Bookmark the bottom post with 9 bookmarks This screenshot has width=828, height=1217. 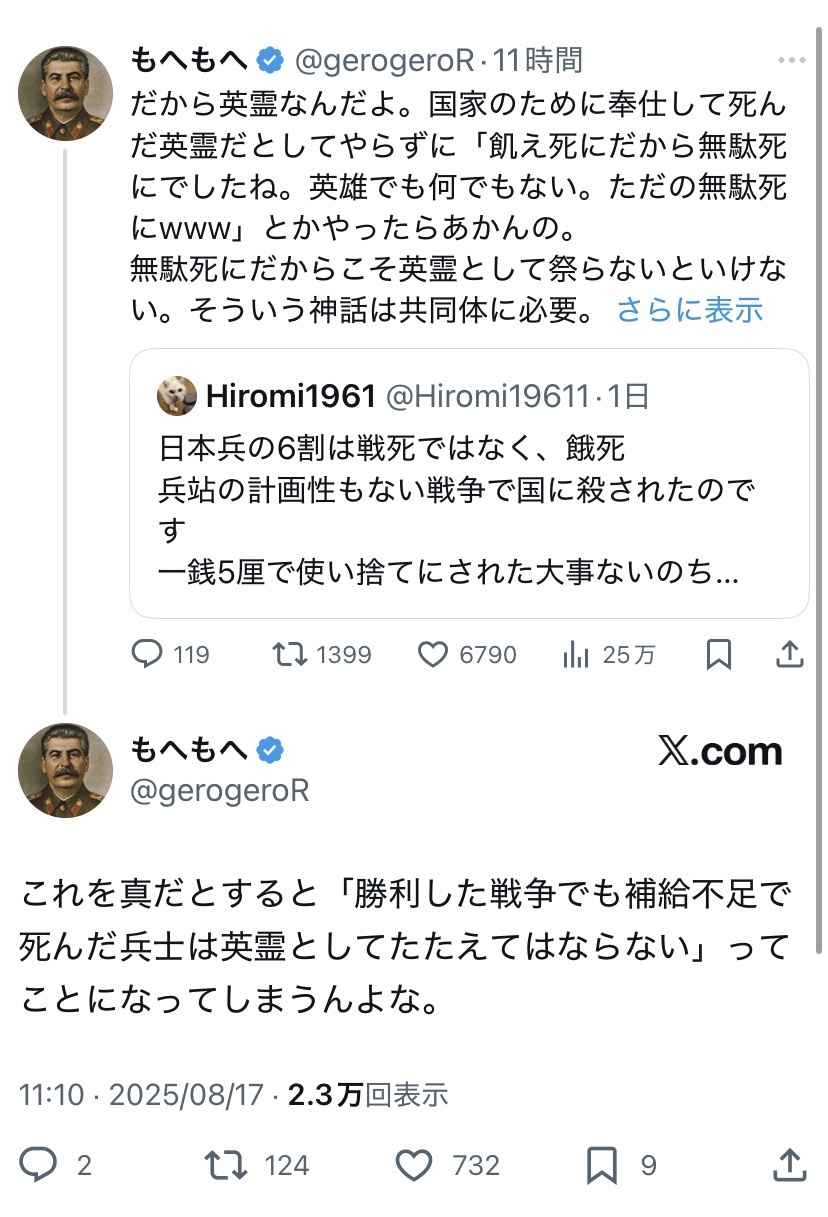602,1165
